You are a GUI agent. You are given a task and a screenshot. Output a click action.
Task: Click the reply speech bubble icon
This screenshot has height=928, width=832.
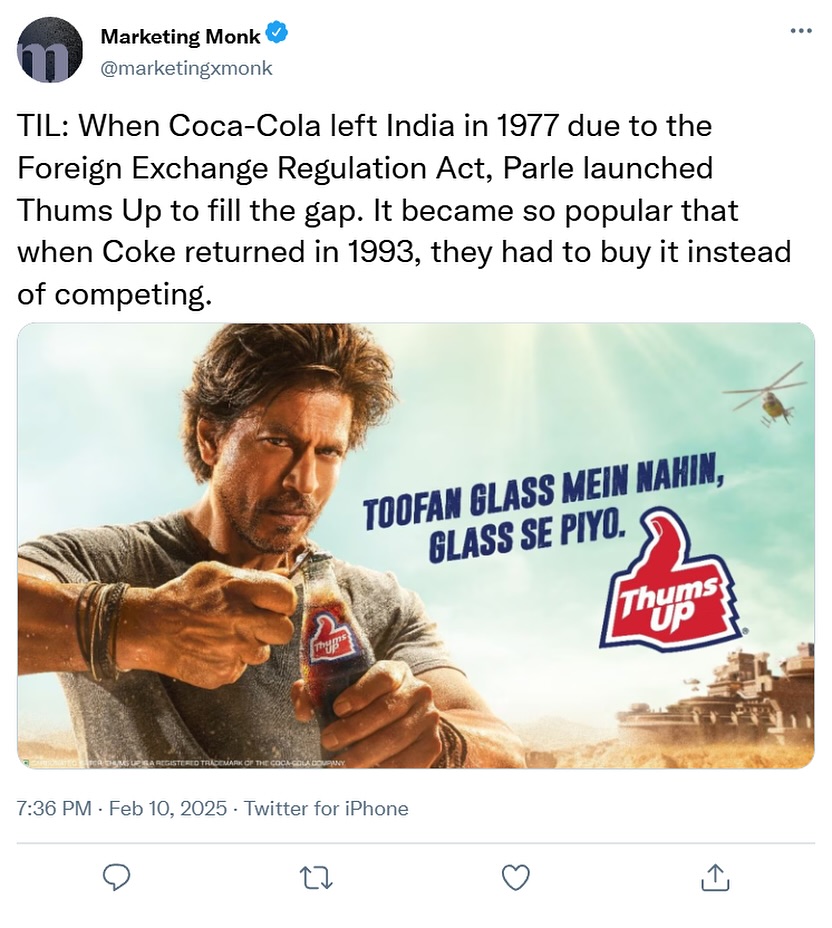click(x=118, y=877)
